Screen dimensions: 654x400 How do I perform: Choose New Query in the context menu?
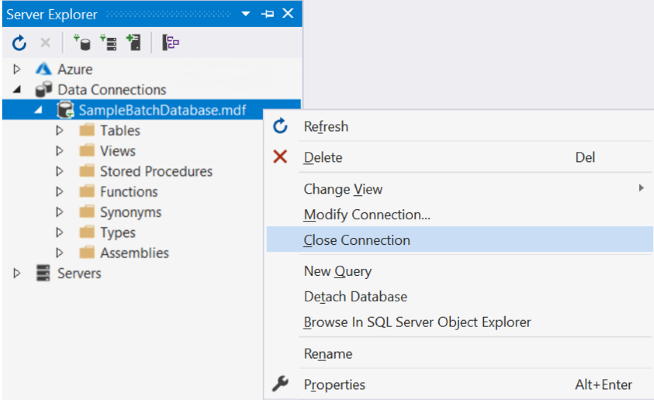(460, 271)
